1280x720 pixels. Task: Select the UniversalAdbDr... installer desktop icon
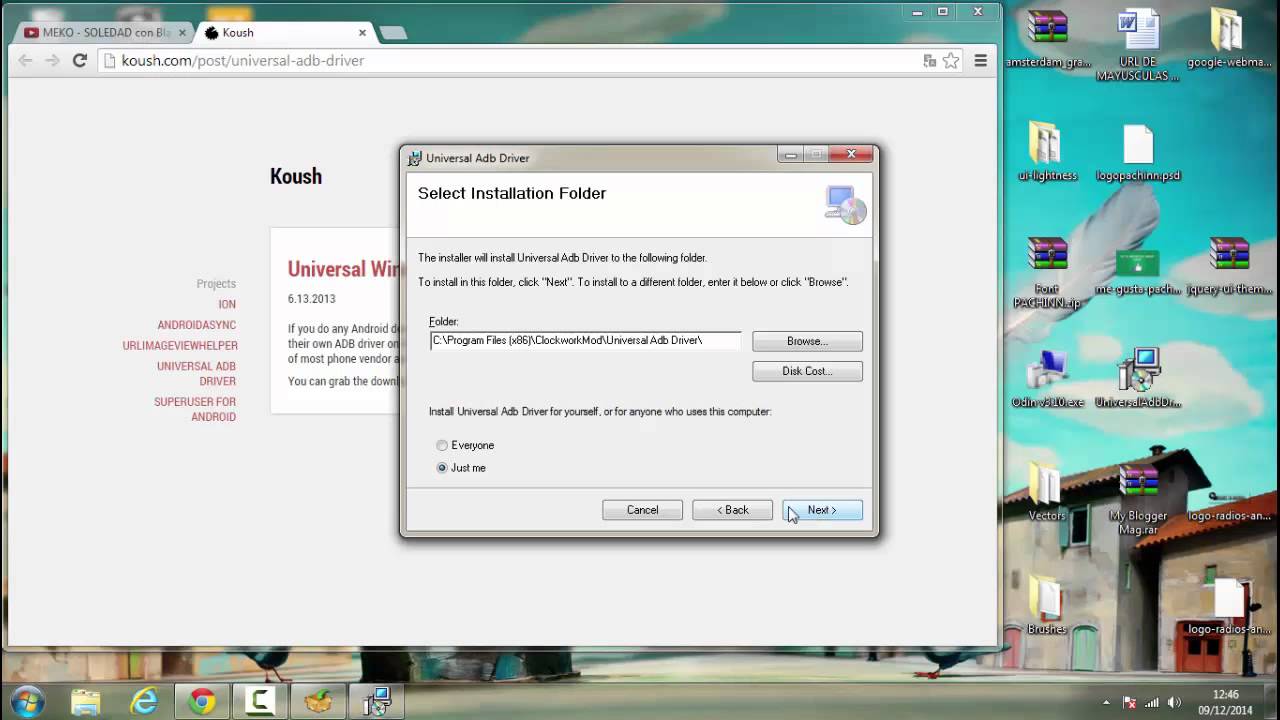(1138, 379)
